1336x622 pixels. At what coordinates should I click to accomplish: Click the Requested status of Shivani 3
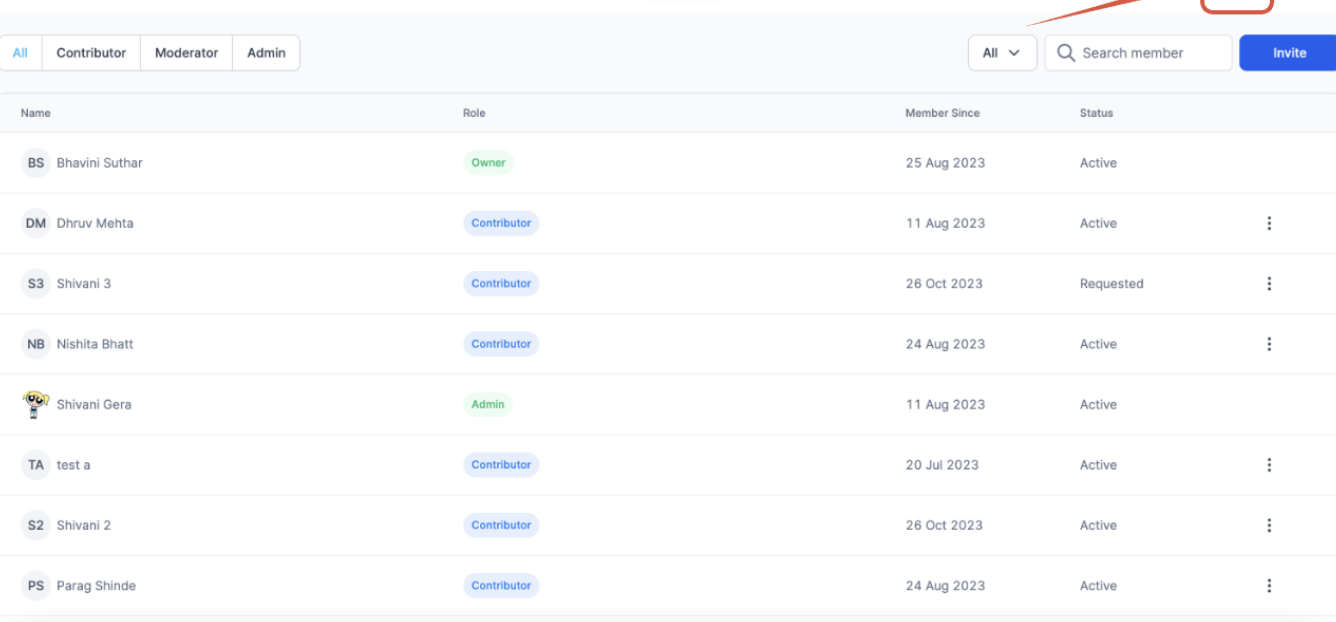pyautogui.click(x=1111, y=284)
